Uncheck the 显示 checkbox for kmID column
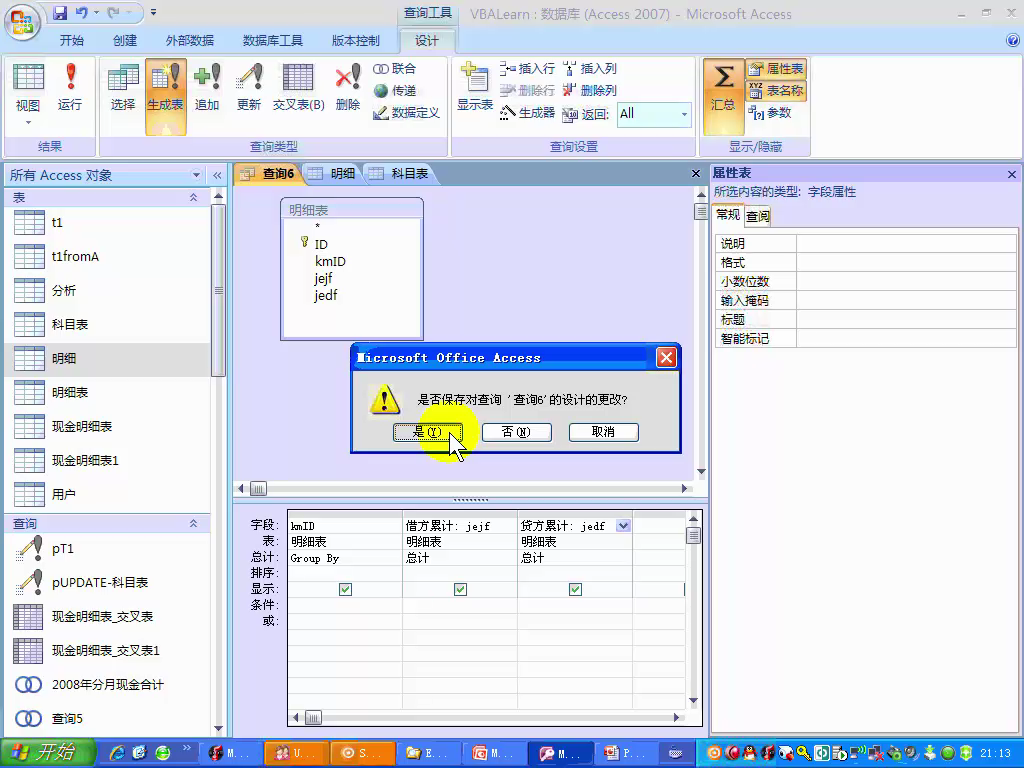1024x768 pixels. coord(345,589)
